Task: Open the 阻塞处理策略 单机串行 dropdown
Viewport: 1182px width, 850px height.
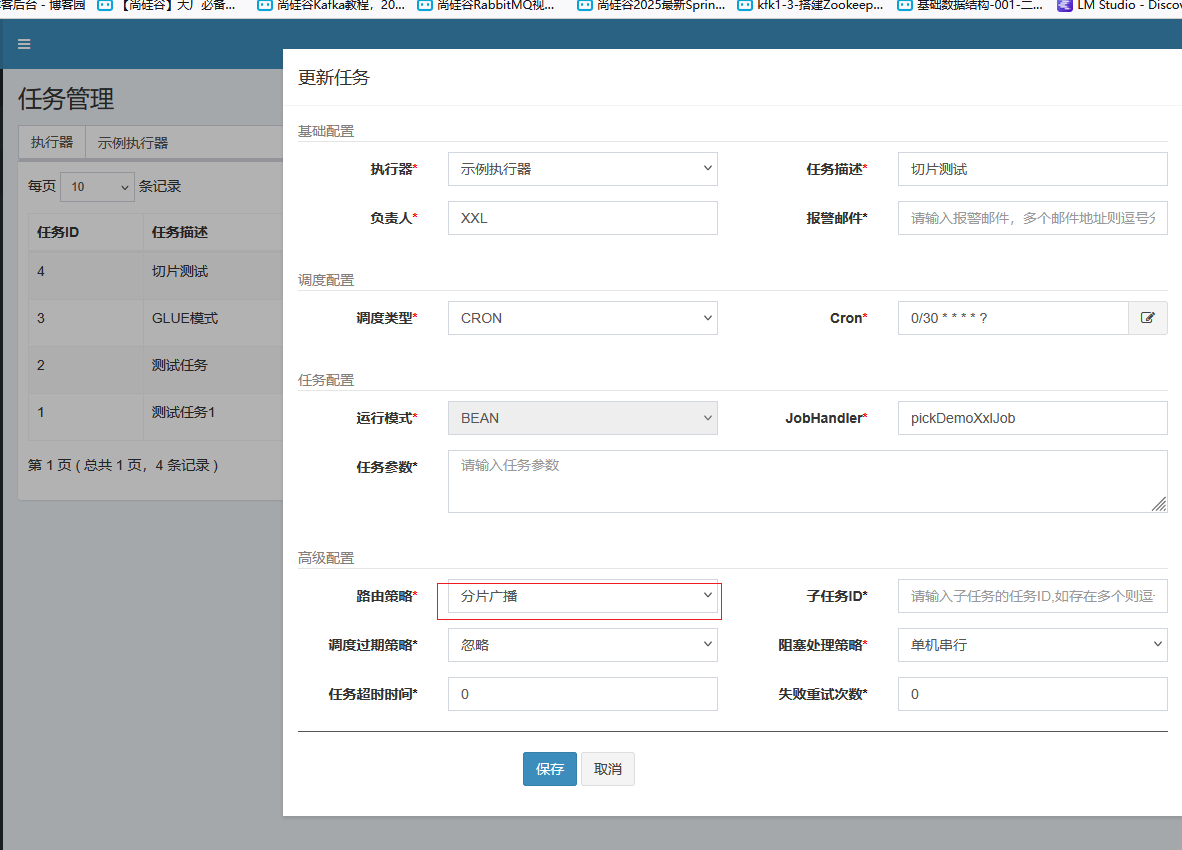Action: pos(1033,645)
